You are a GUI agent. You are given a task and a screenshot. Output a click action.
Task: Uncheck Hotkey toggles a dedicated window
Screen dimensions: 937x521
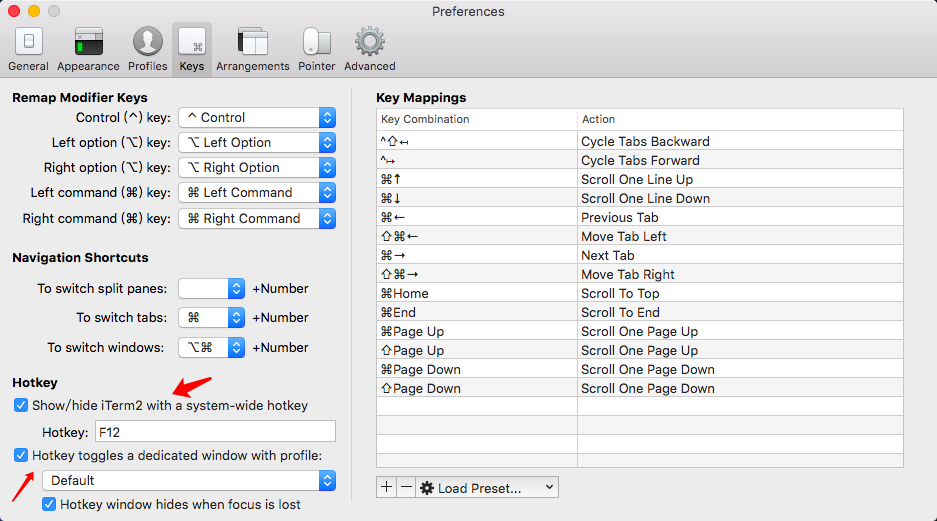(21, 456)
